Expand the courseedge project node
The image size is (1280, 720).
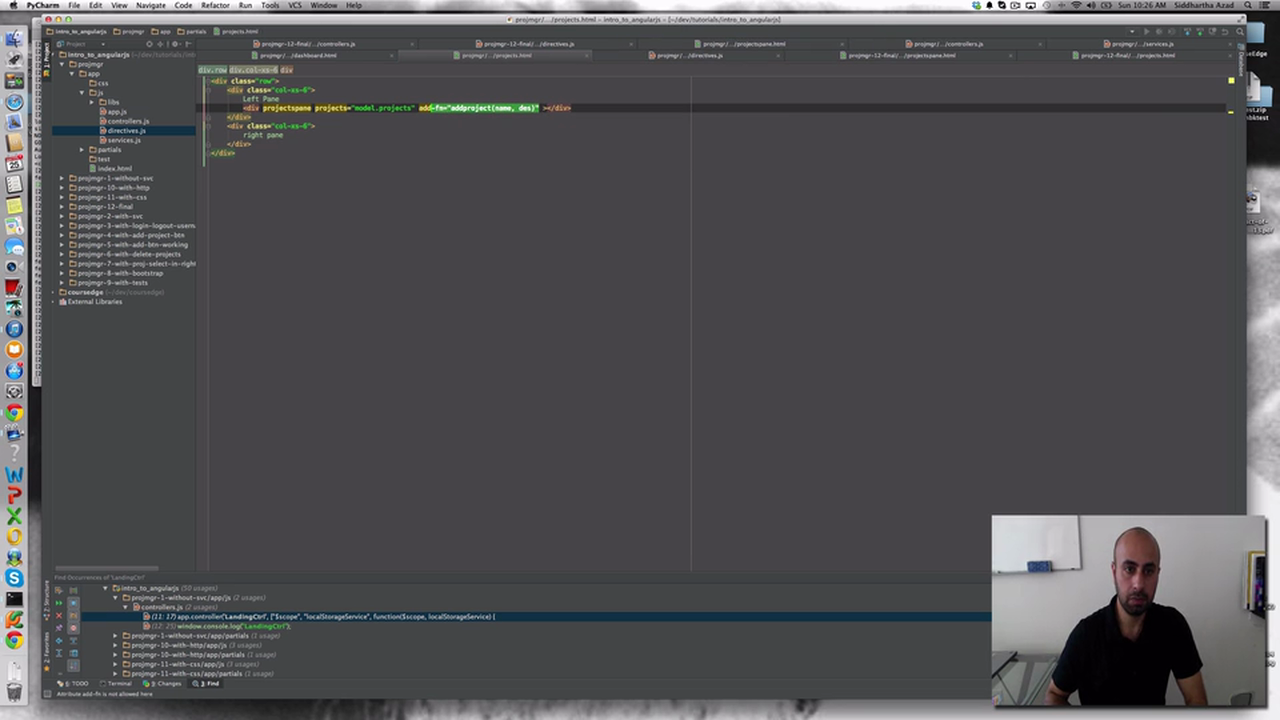(x=53, y=292)
